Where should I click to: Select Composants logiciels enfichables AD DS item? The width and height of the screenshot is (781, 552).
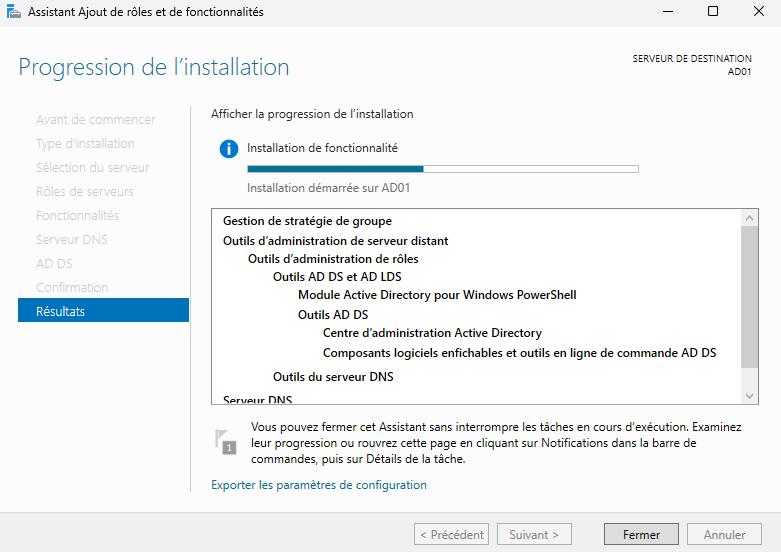tap(519, 353)
